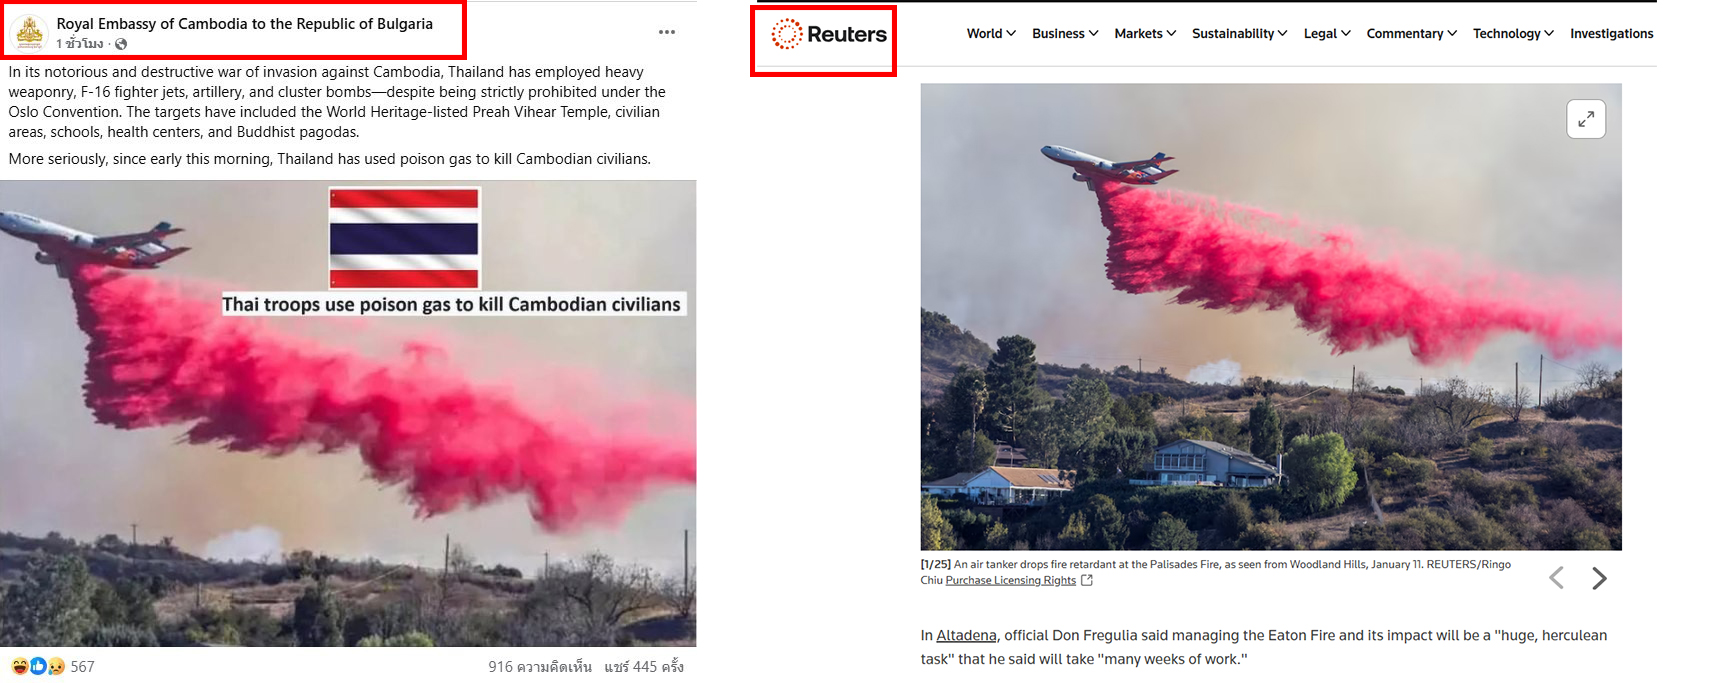Open the Sustainability menu
Screen dimensions: 1711x683
coord(1240,34)
